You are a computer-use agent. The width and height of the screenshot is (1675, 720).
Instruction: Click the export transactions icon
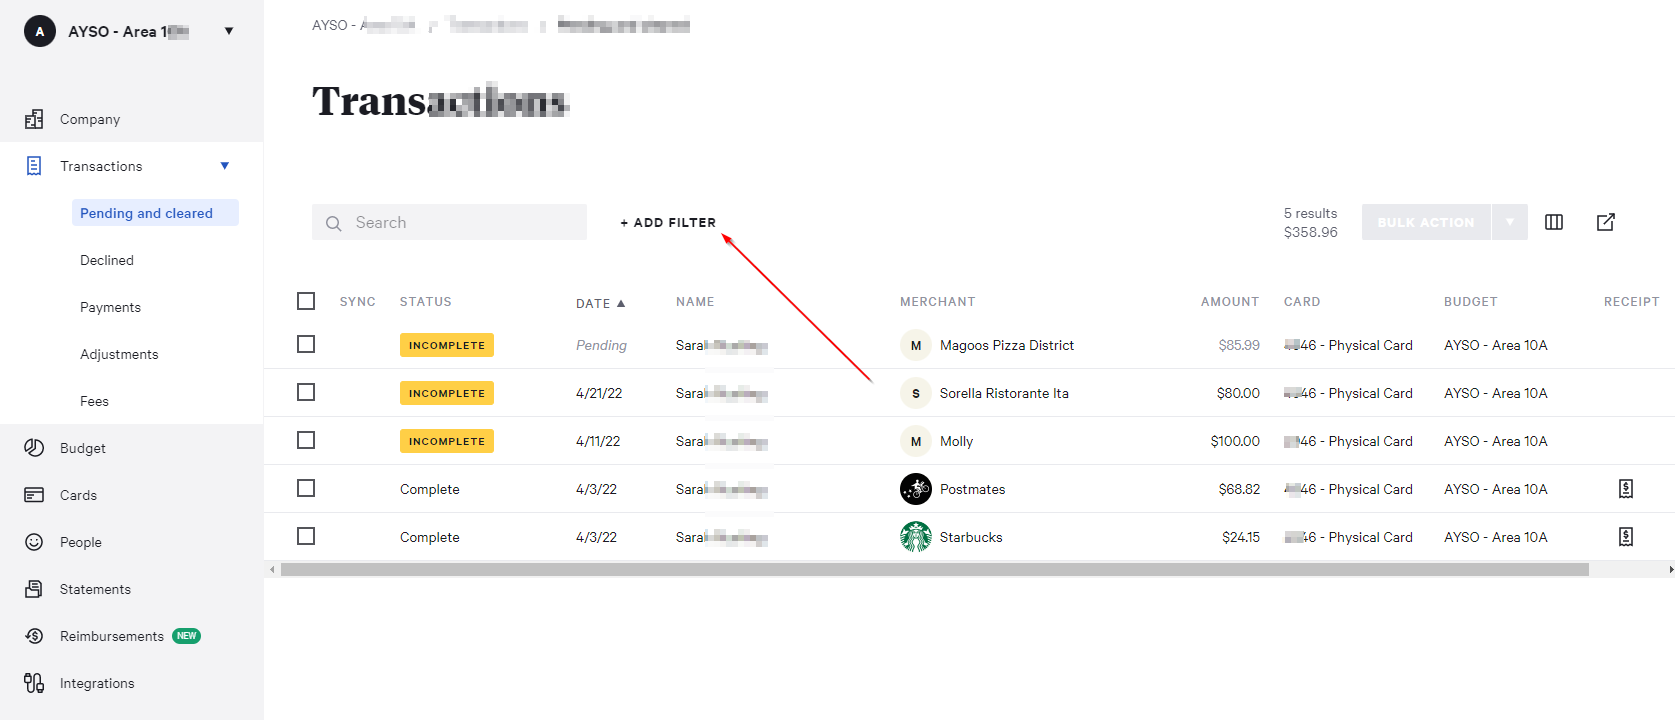point(1605,222)
